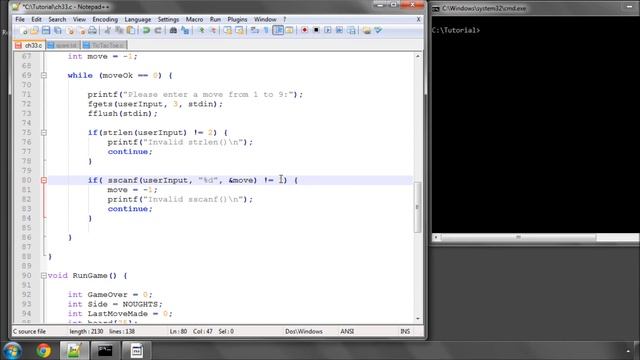
Task: Click the Close All toolbar icon
Action: (x=81, y=31)
